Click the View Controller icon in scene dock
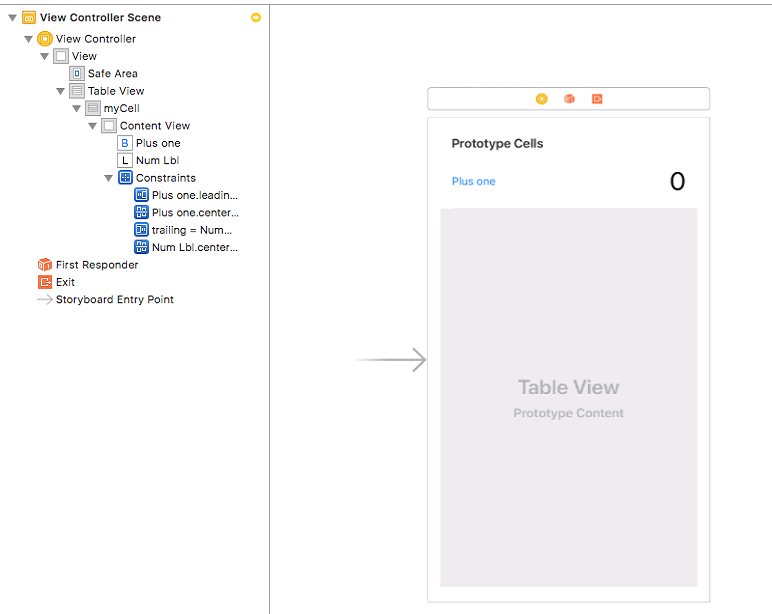 [x=542, y=99]
